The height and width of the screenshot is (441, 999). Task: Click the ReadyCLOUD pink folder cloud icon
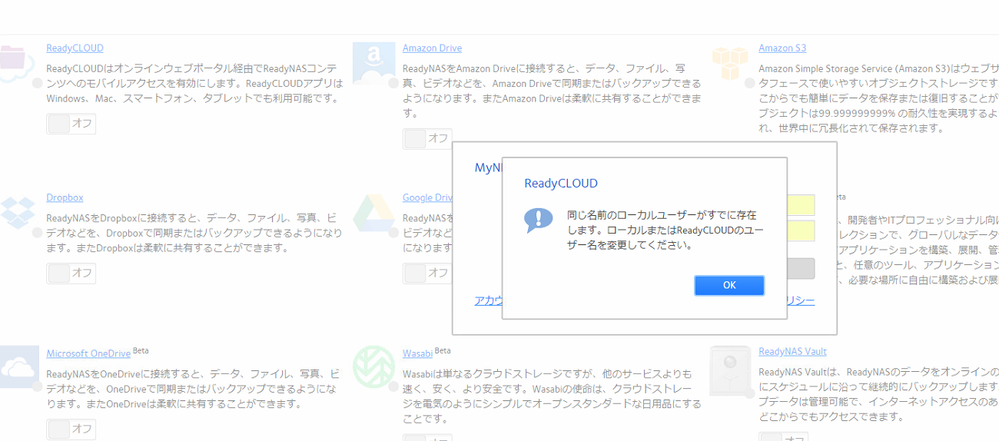click(16, 64)
